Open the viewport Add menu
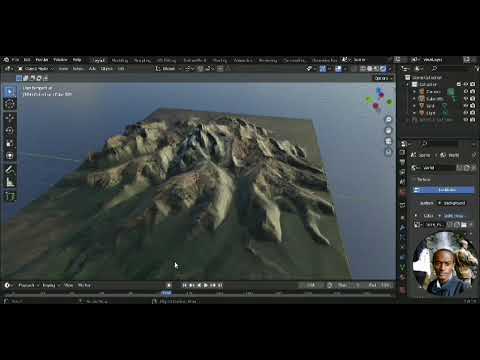 coord(92,69)
